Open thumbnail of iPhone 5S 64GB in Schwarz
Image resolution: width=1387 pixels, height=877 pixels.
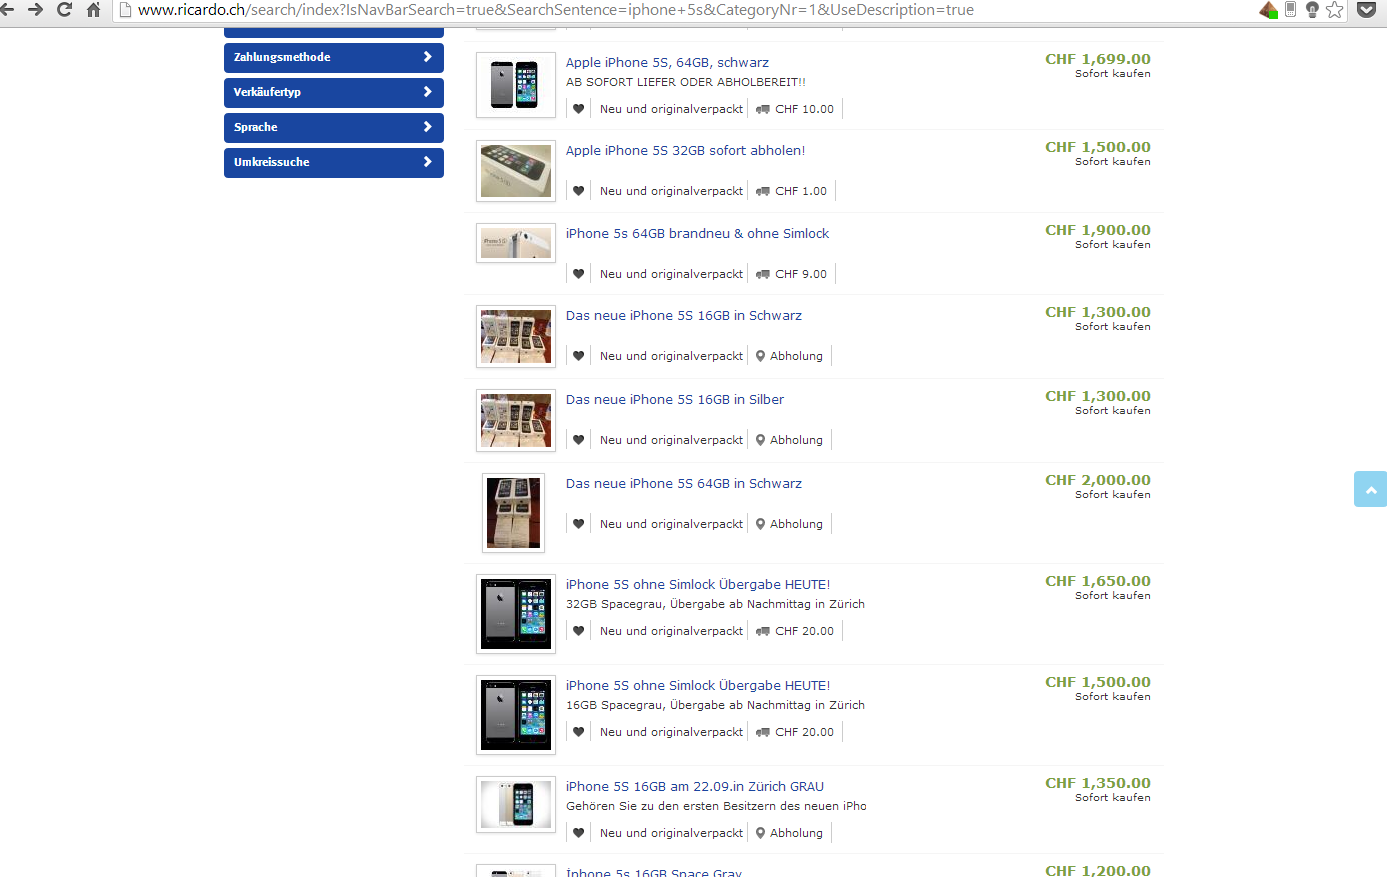(514, 513)
